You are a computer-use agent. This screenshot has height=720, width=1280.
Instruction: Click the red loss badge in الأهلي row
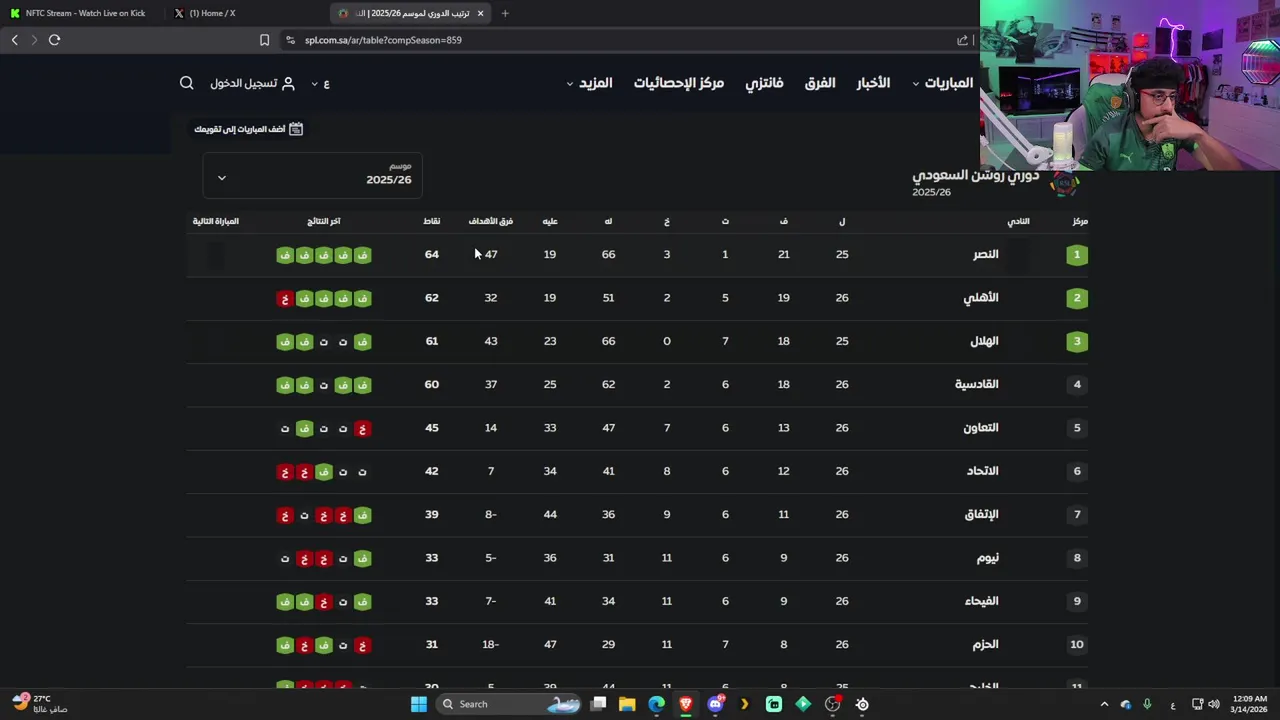(285, 298)
